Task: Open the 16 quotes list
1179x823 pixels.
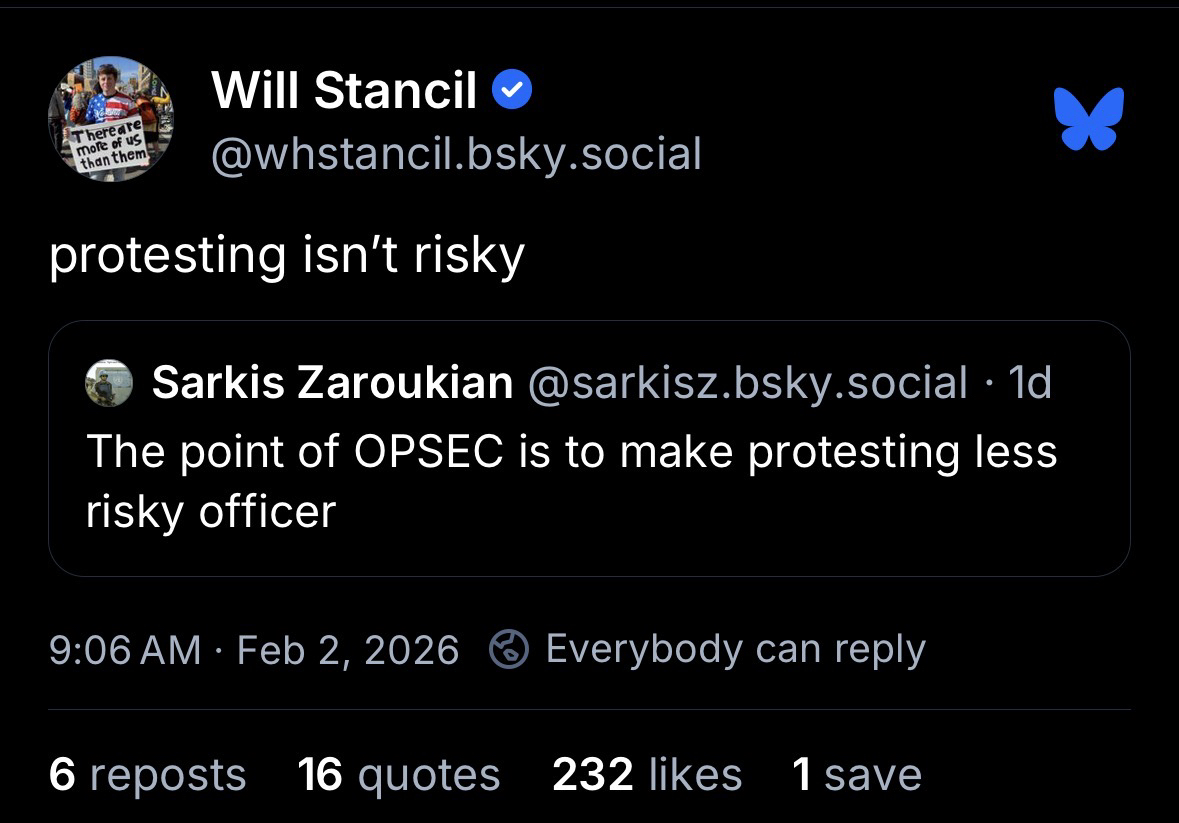Action: (398, 775)
